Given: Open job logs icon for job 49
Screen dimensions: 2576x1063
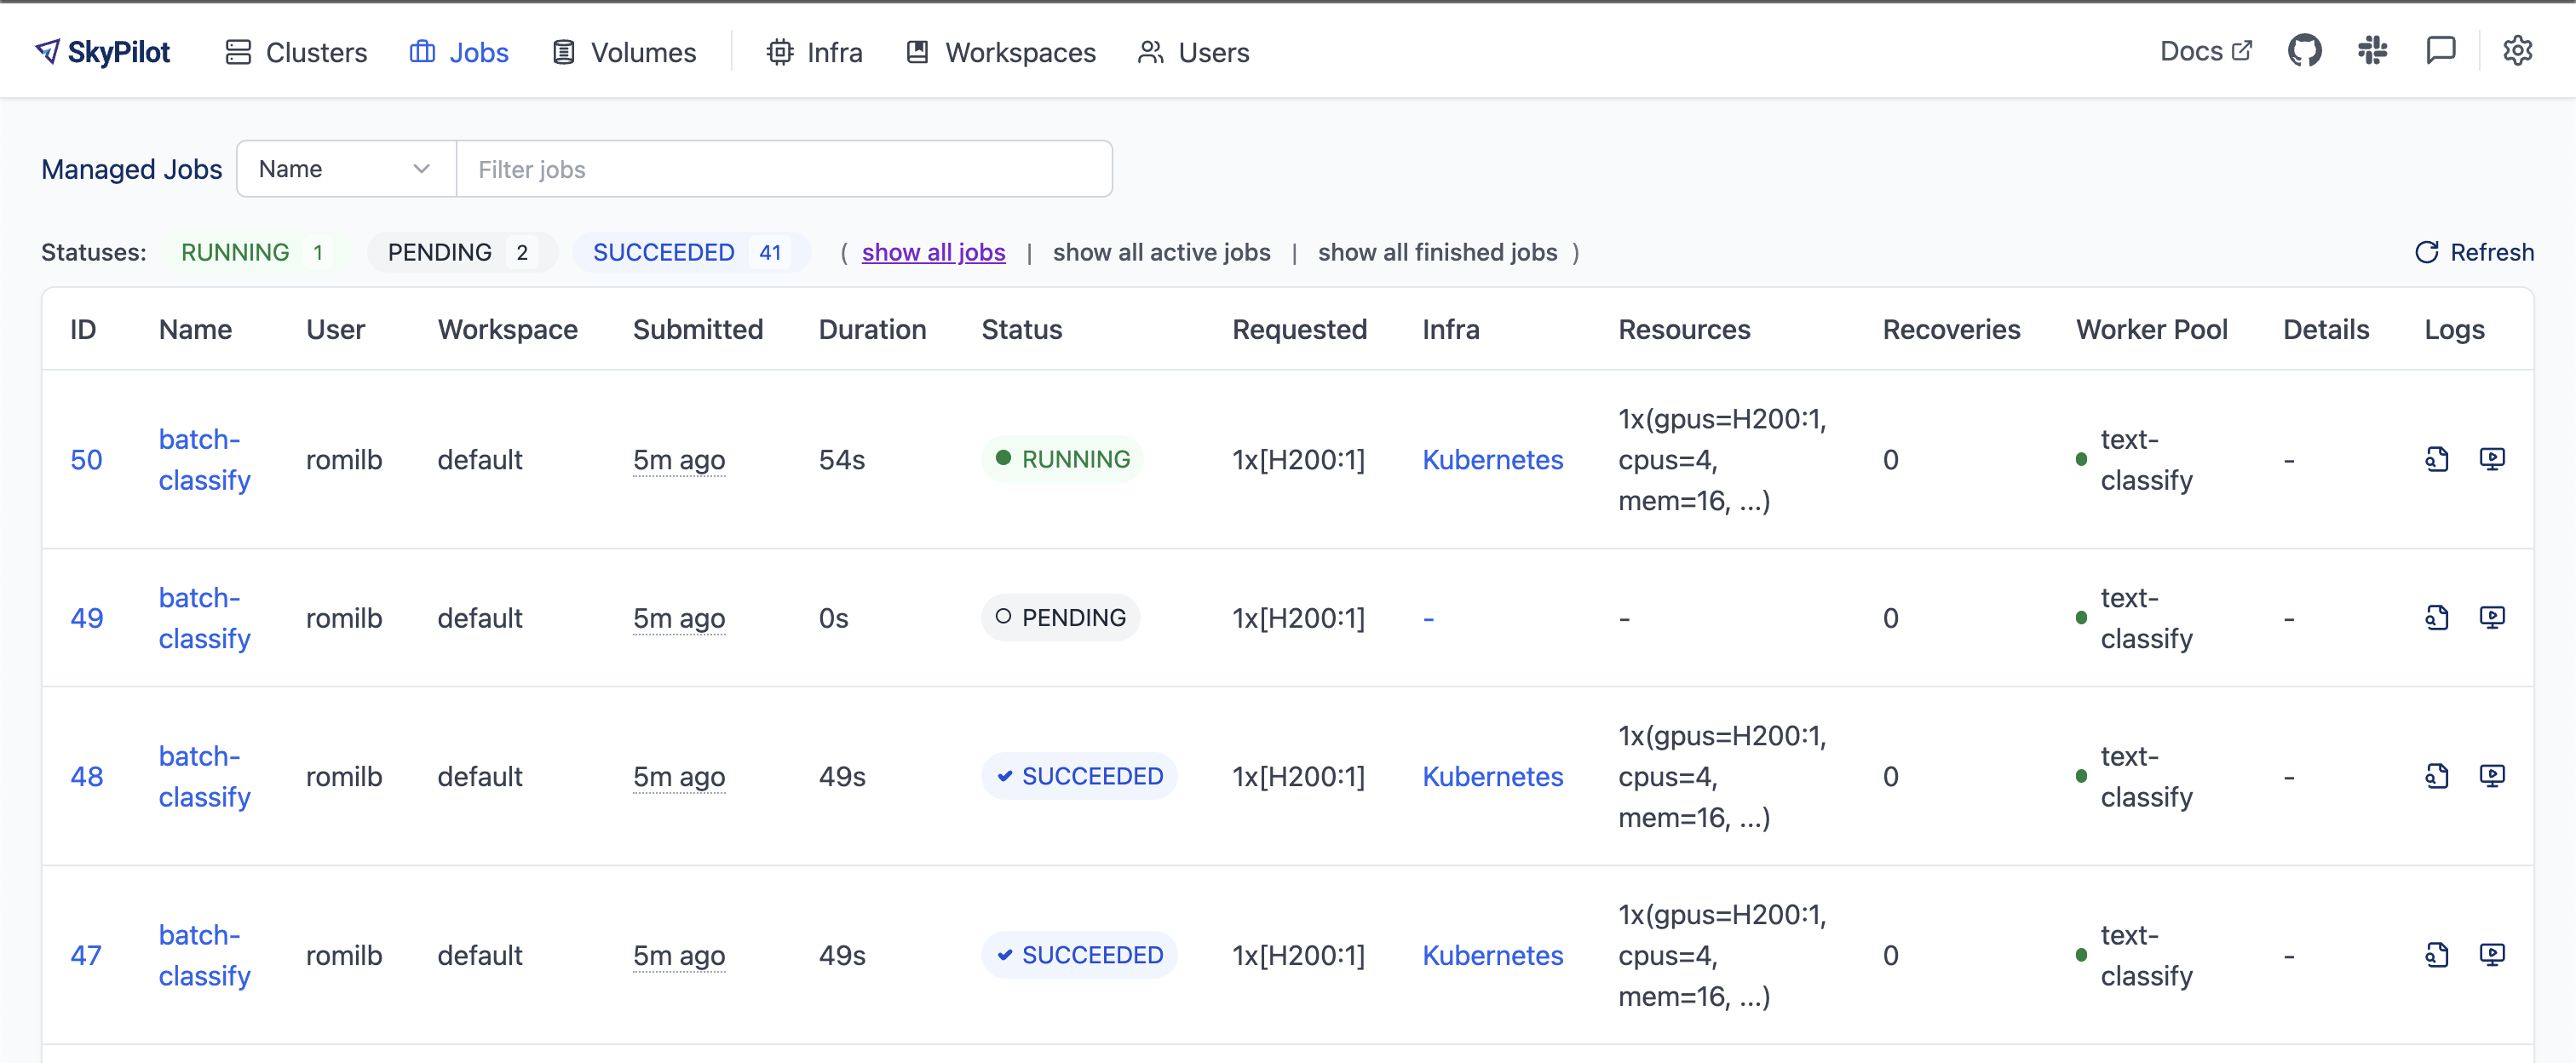Looking at the screenshot, I should pos(2436,618).
